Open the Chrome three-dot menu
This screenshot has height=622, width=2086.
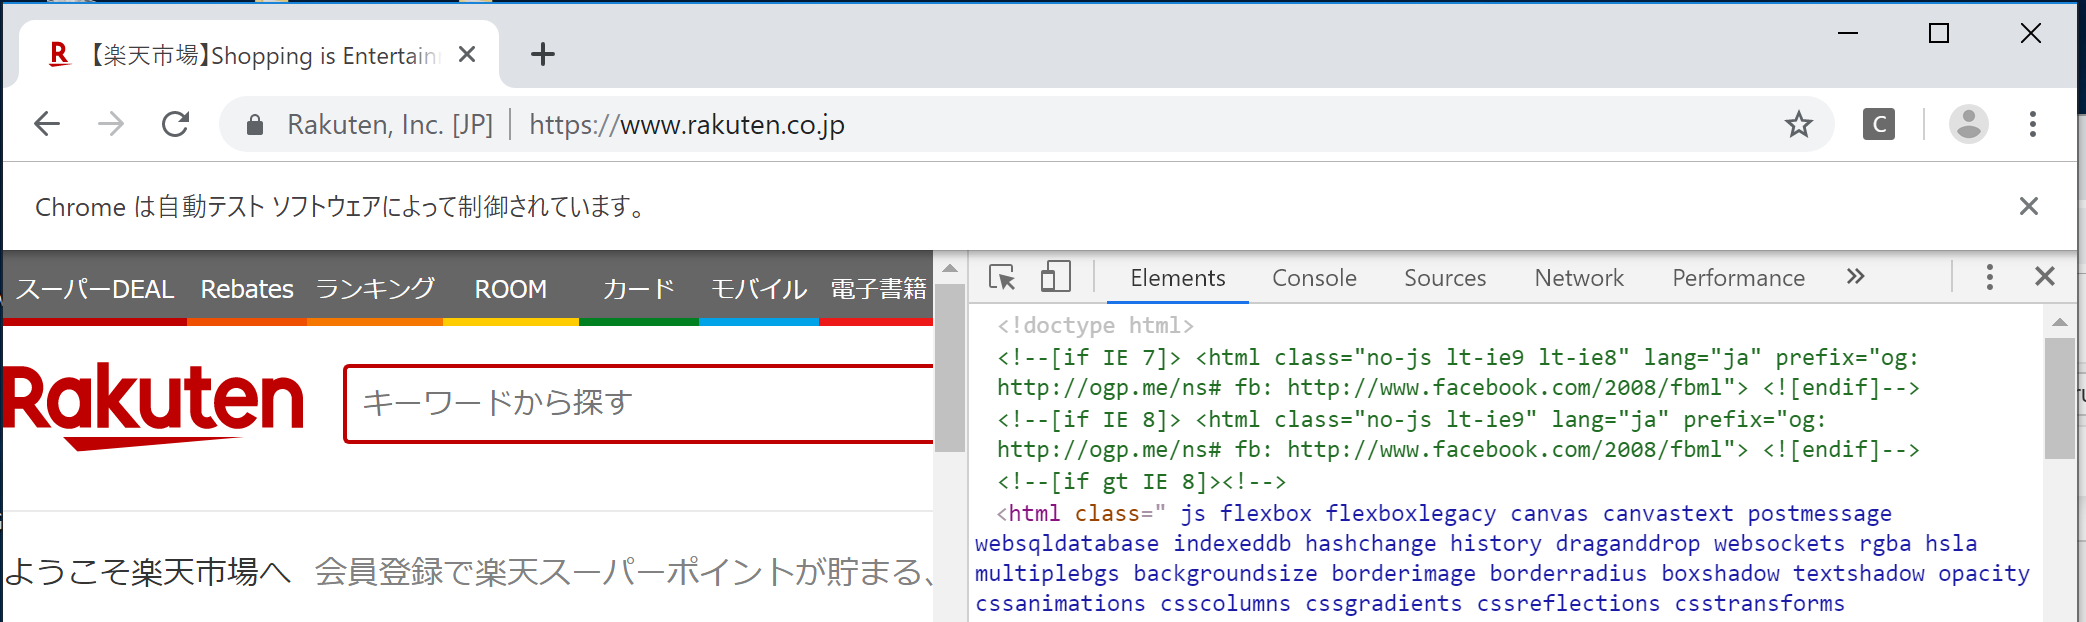[2032, 124]
